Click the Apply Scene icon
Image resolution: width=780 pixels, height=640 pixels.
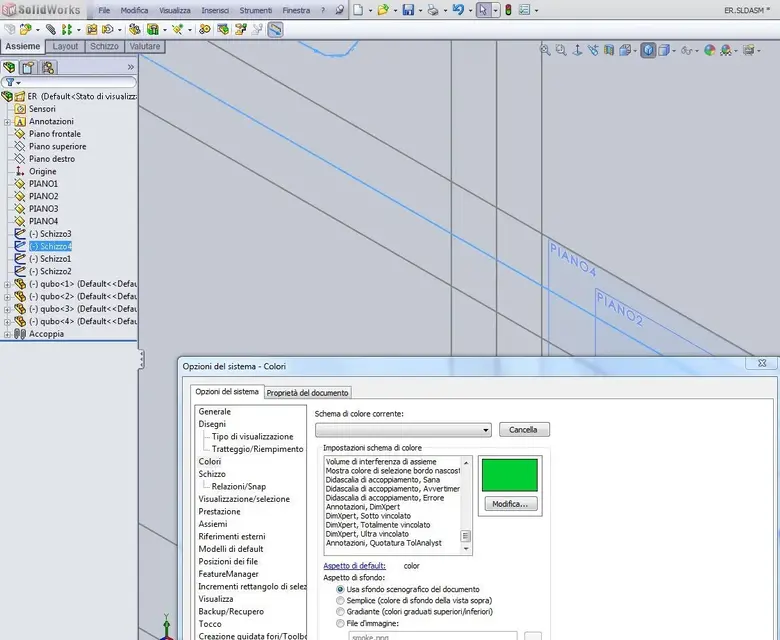(x=726, y=50)
